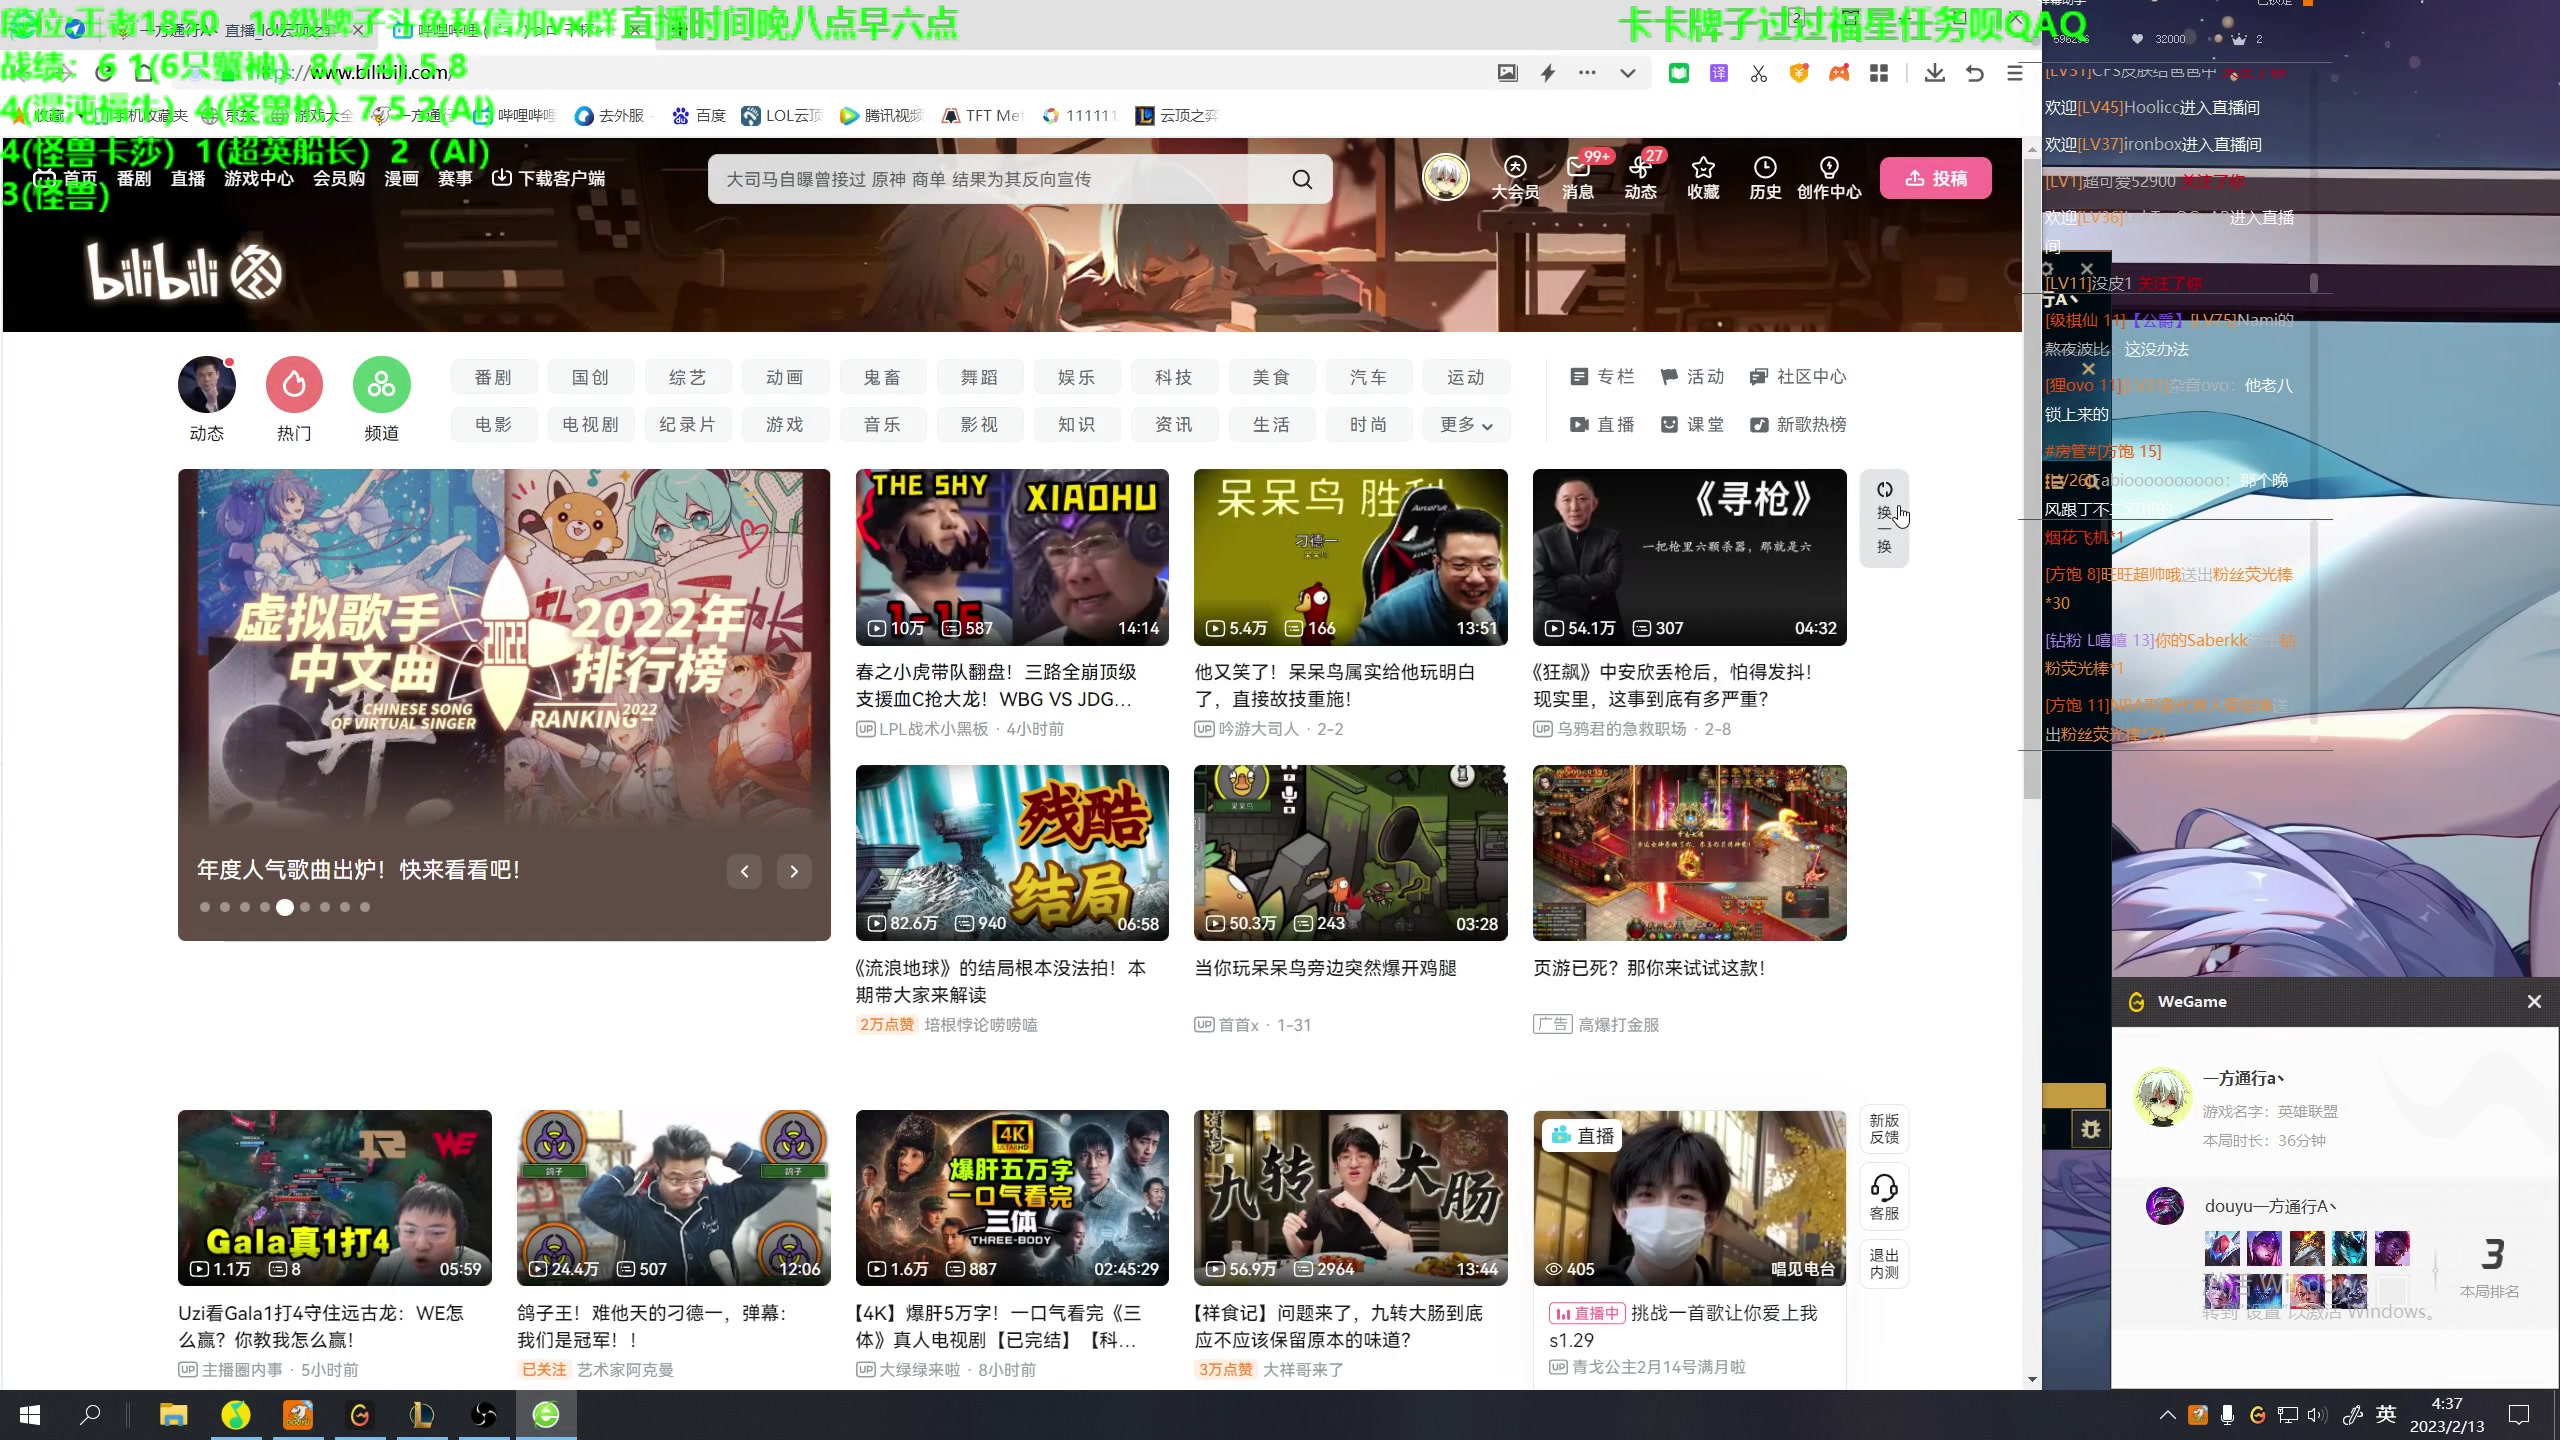Click 退出内测 button on right sidebar

1884,1264
